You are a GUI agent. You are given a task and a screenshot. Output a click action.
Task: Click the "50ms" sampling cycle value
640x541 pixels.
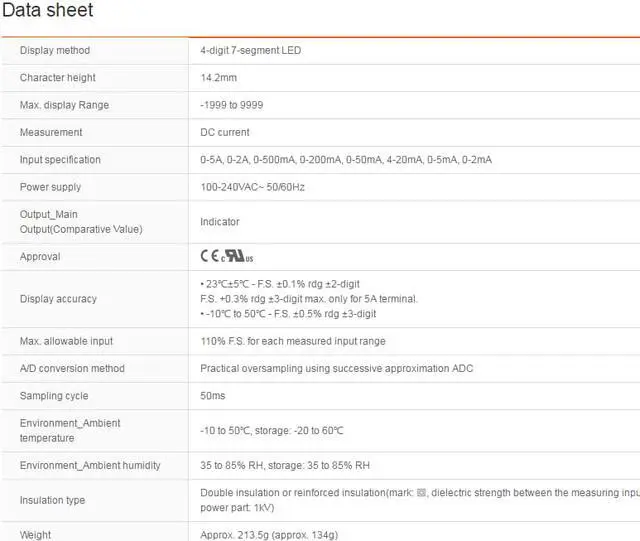(213, 396)
